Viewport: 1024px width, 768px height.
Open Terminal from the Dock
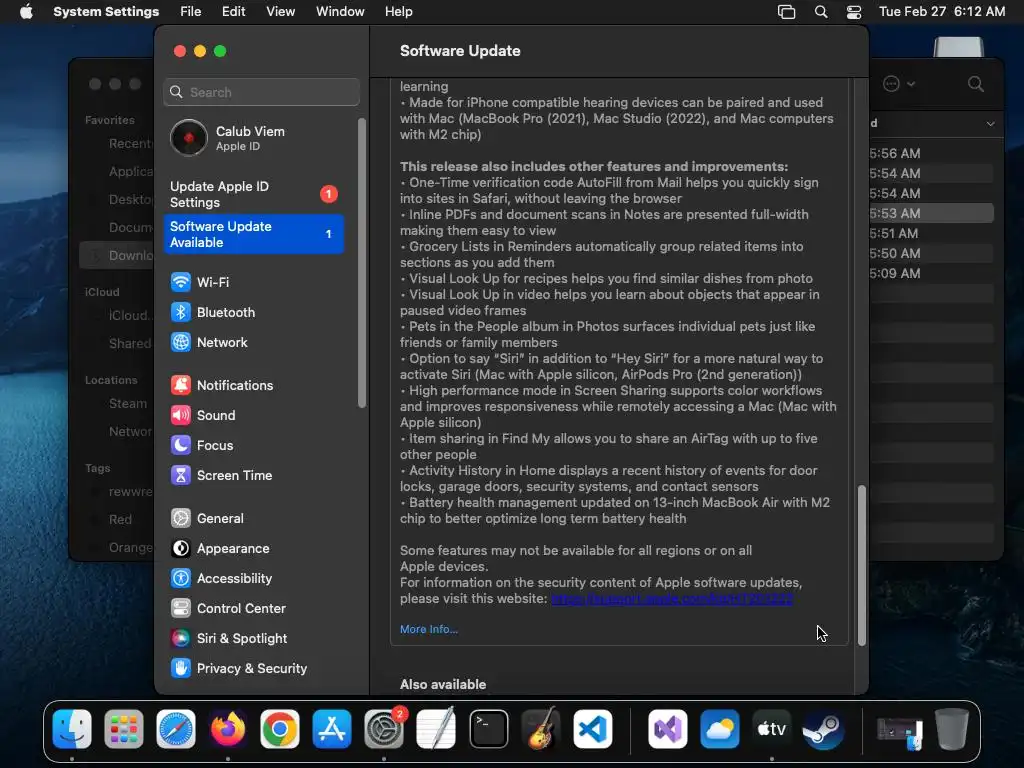488,729
